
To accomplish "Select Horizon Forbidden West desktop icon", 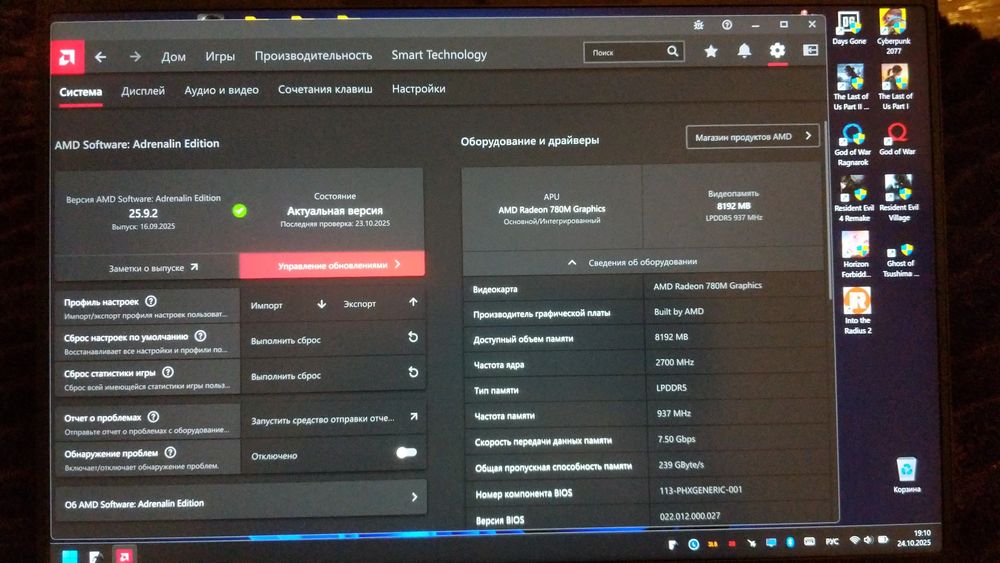I will pos(856,255).
